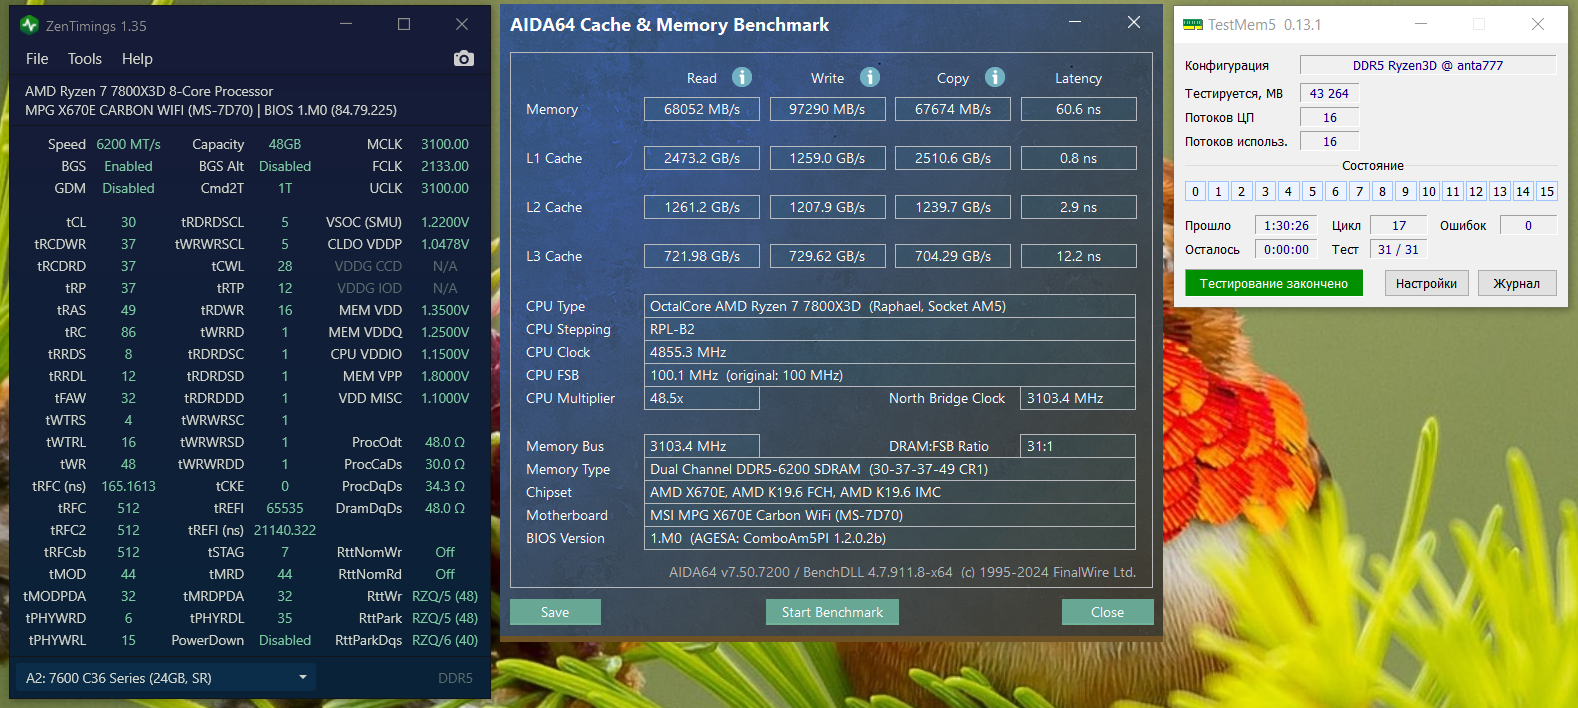Click Memory Write value 97290 MB/s
Screen dimensions: 1578x708
827,109
